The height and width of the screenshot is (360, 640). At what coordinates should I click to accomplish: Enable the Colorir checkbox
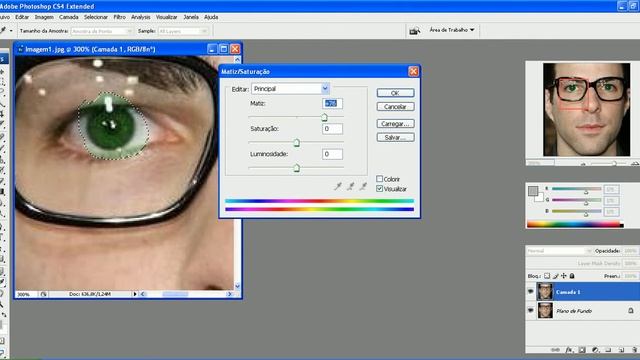coord(380,179)
